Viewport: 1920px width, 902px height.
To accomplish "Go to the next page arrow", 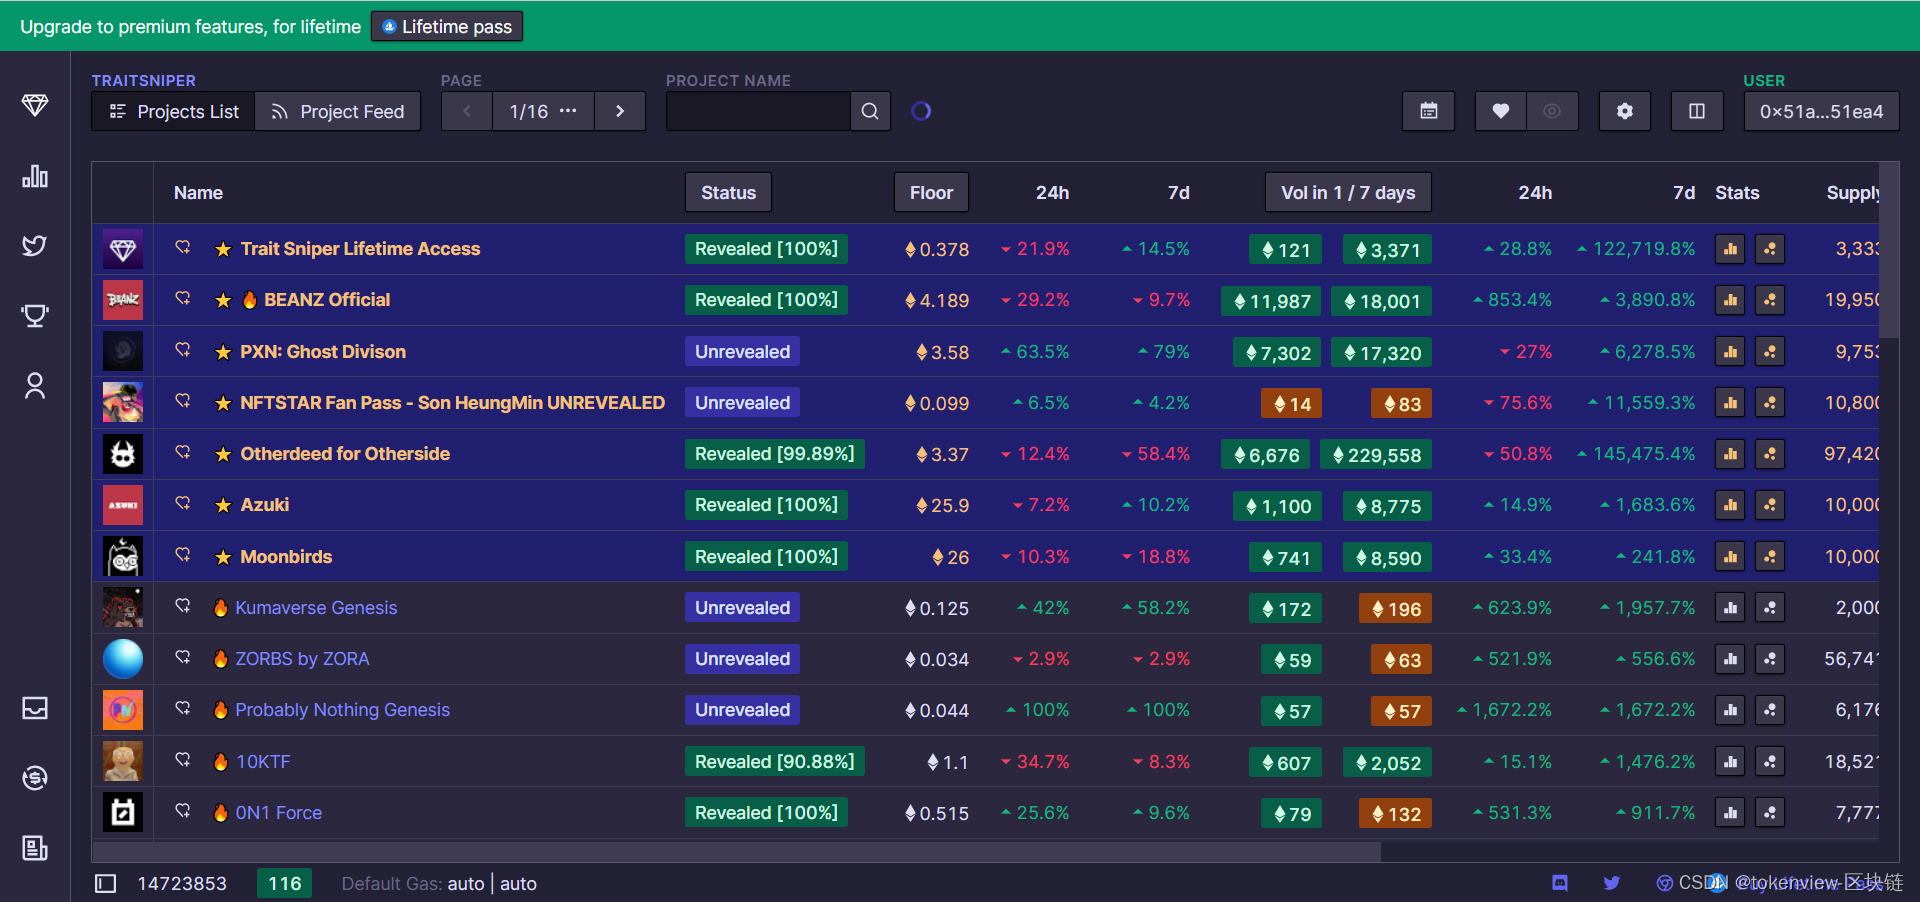I will pyautogui.click(x=620, y=111).
